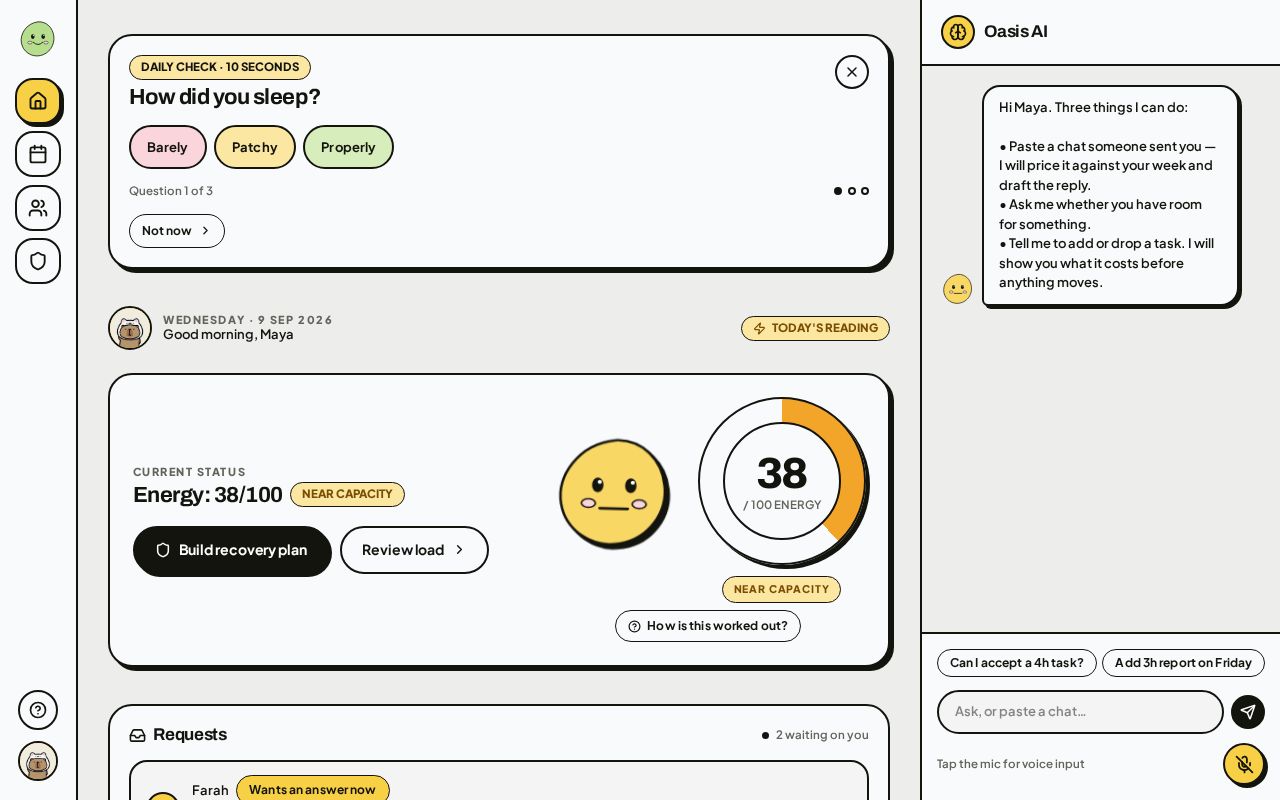Choose the Can I accept a 4h task? suggestion

[x=1017, y=663]
